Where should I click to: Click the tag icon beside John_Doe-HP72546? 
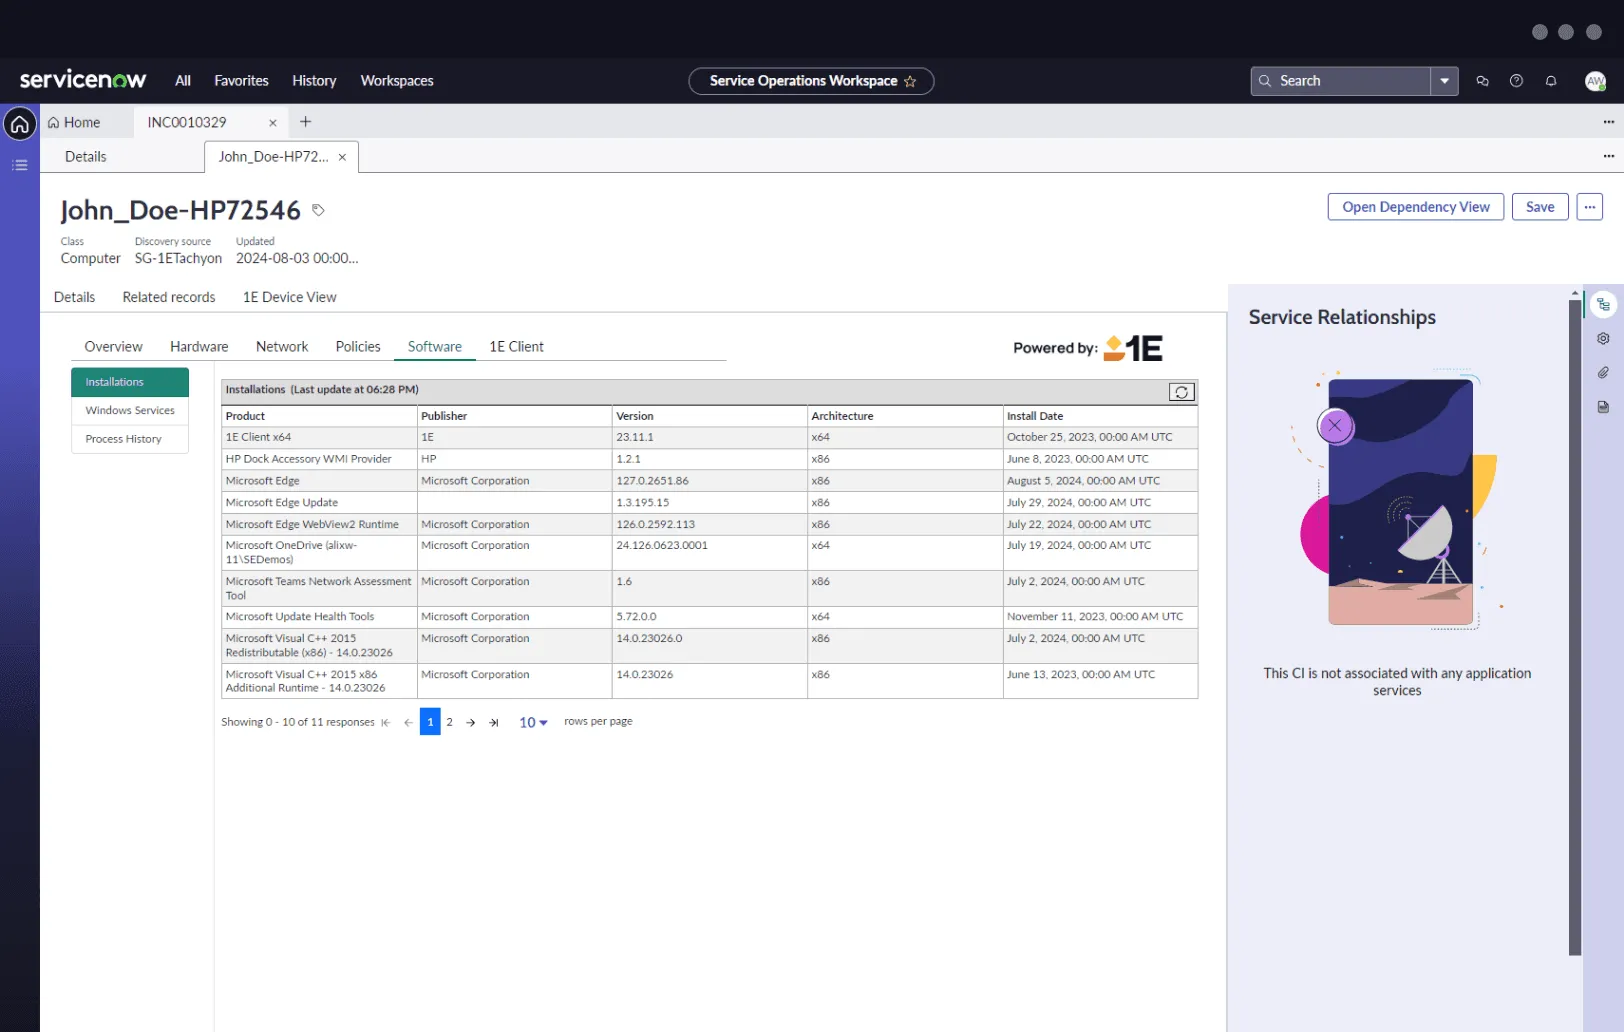(x=318, y=210)
